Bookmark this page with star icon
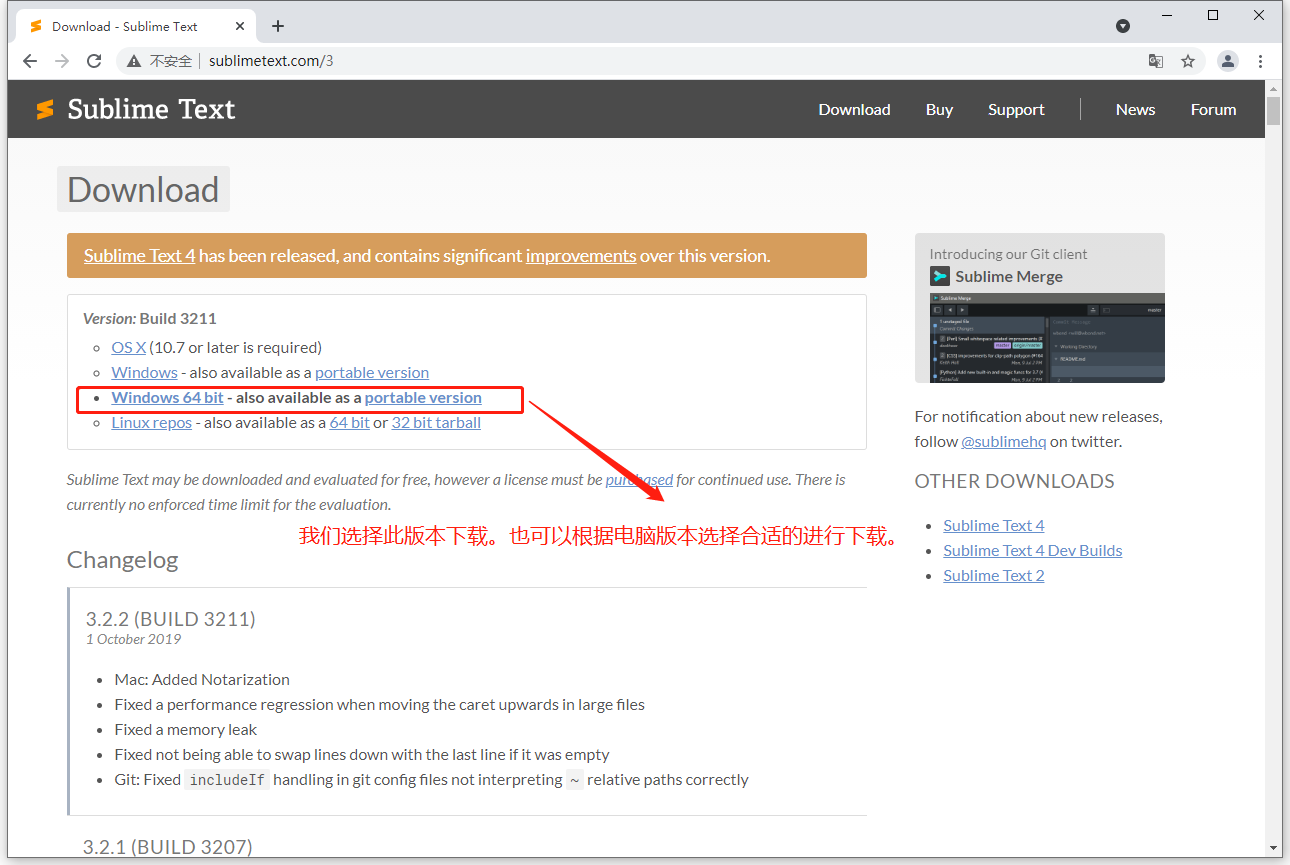This screenshot has height=865, width=1290. point(1188,61)
